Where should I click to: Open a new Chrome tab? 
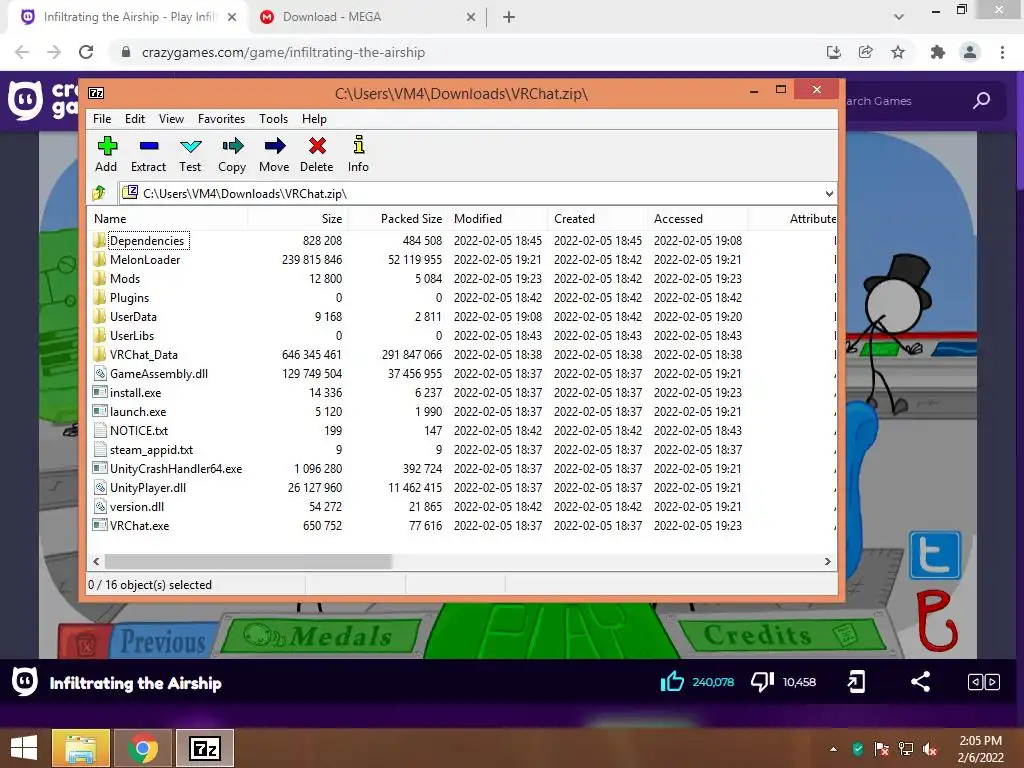(x=509, y=17)
